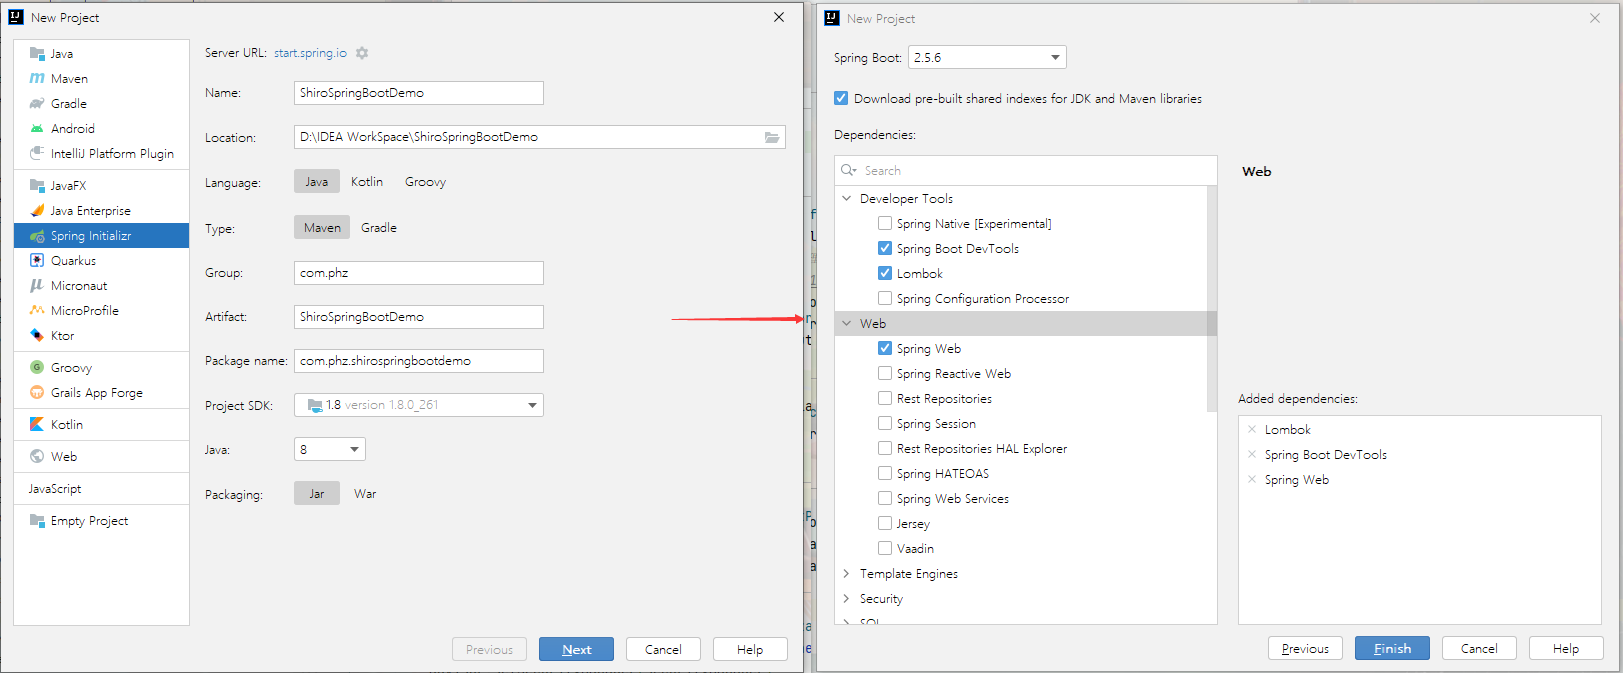The height and width of the screenshot is (673, 1623).
Task: Select Groovy as language
Action: (425, 182)
